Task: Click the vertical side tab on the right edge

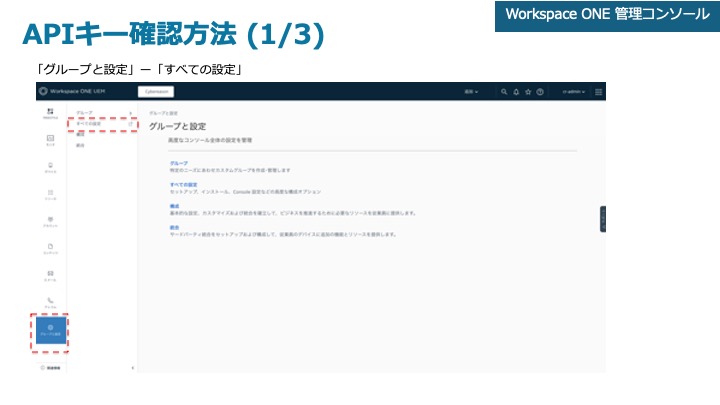Action: coord(603,219)
